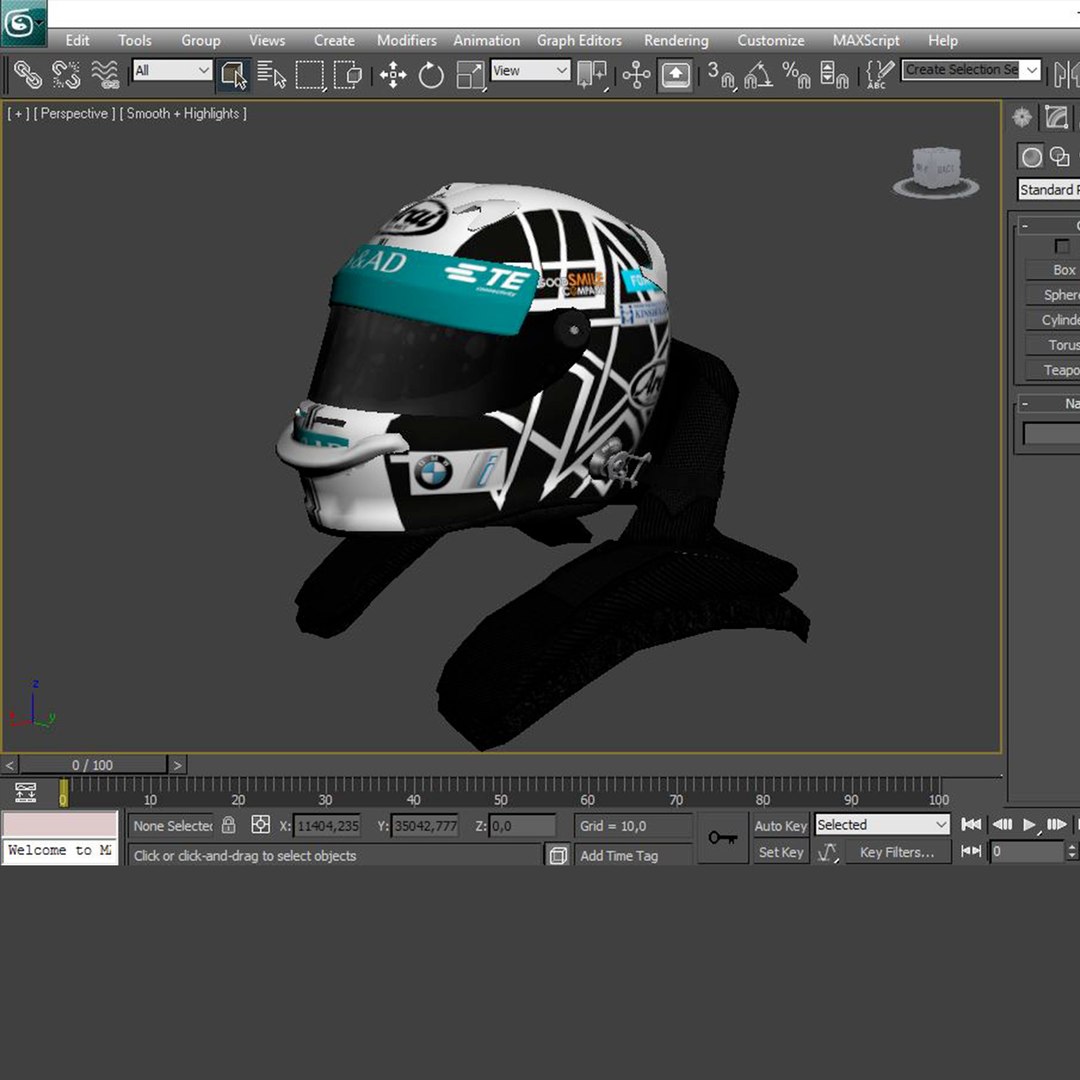Open the Rendering menu
Screen dimensions: 1080x1080
point(675,40)
